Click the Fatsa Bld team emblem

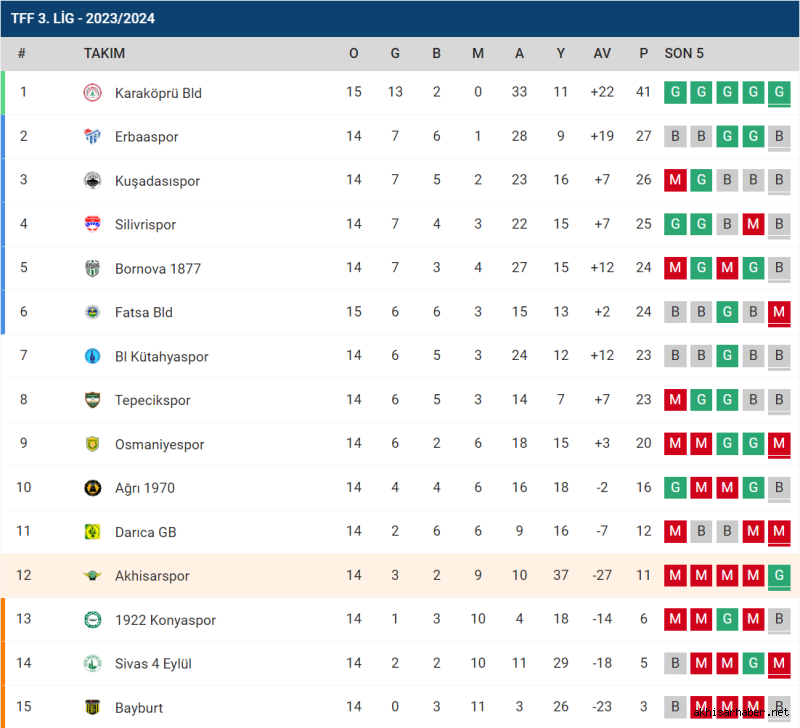coord(92,312)
